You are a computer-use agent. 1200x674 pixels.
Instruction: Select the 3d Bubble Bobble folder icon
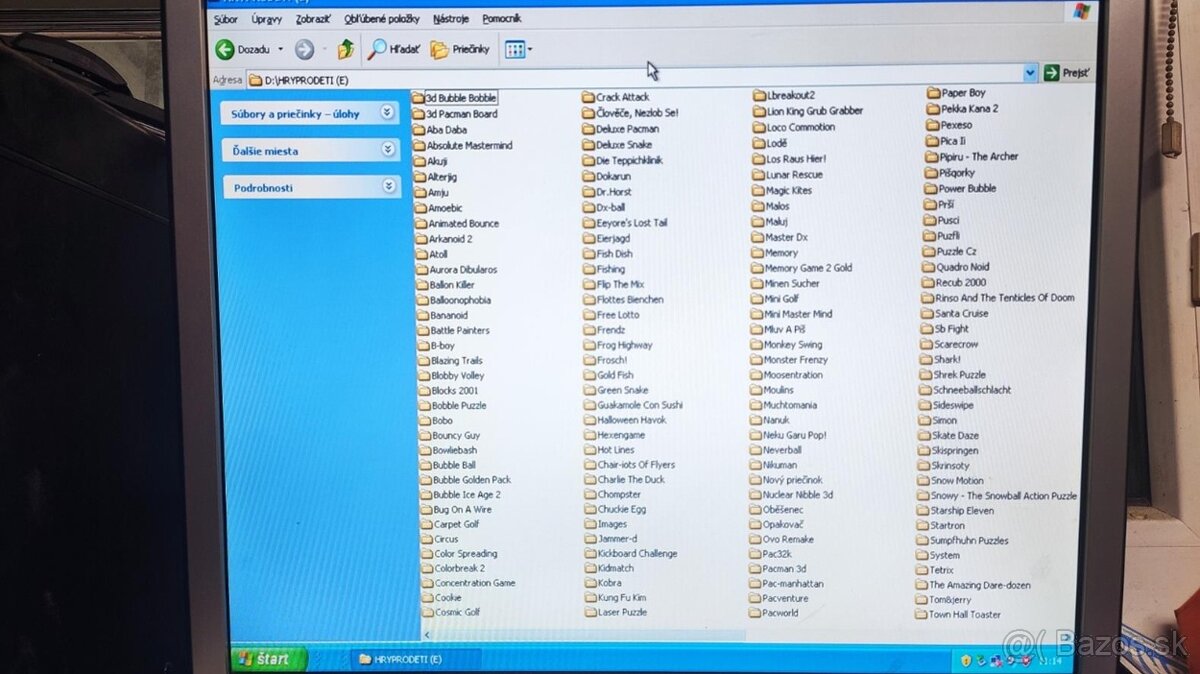coord(418,98)
